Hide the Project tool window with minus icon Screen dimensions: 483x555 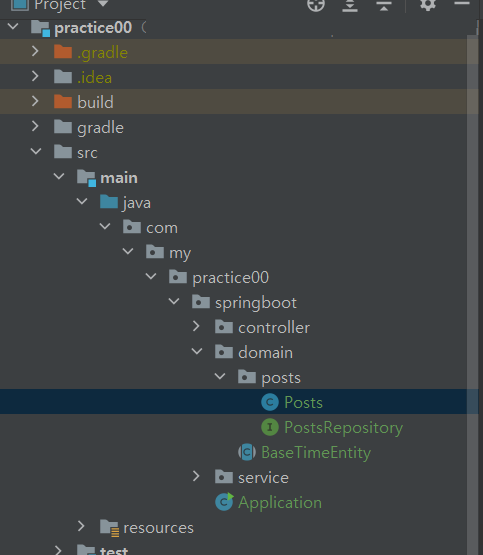click(461, 4)
